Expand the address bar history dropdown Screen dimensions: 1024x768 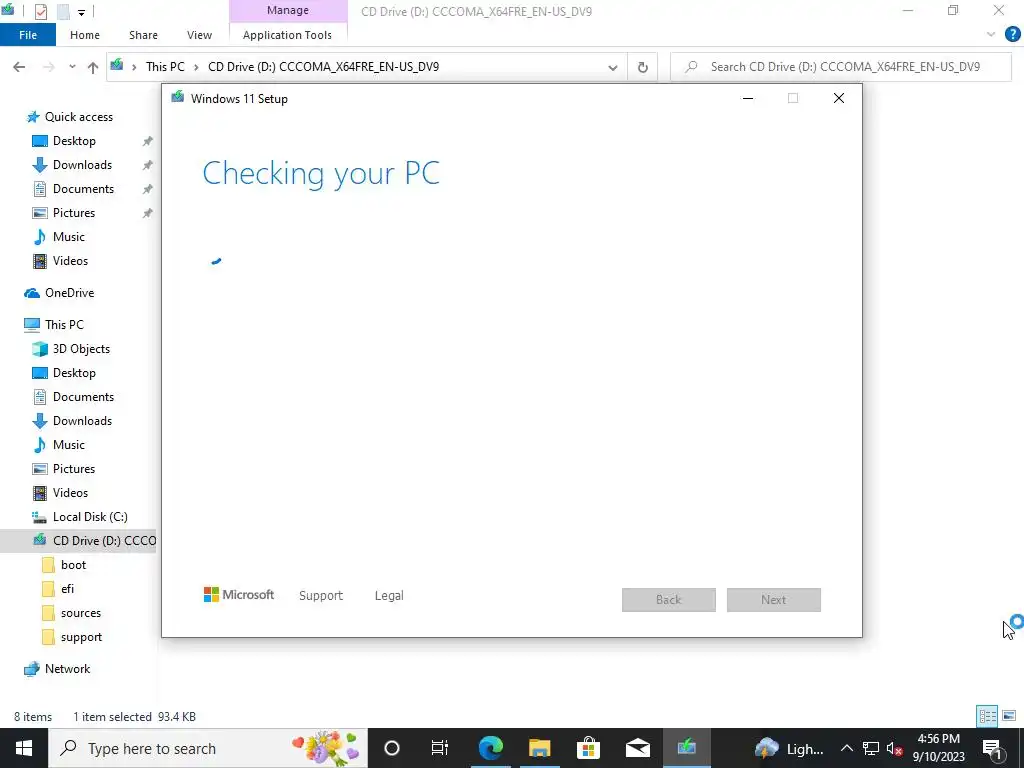[613, 67]
